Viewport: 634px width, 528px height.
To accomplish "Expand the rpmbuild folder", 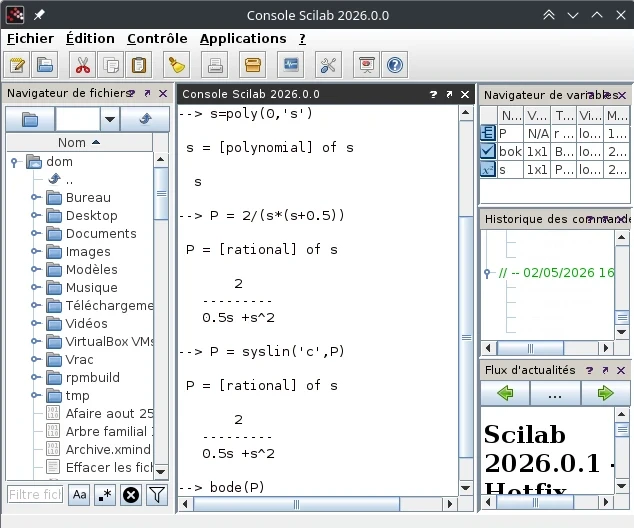I will pyautogui.click(x=36, y=377).
